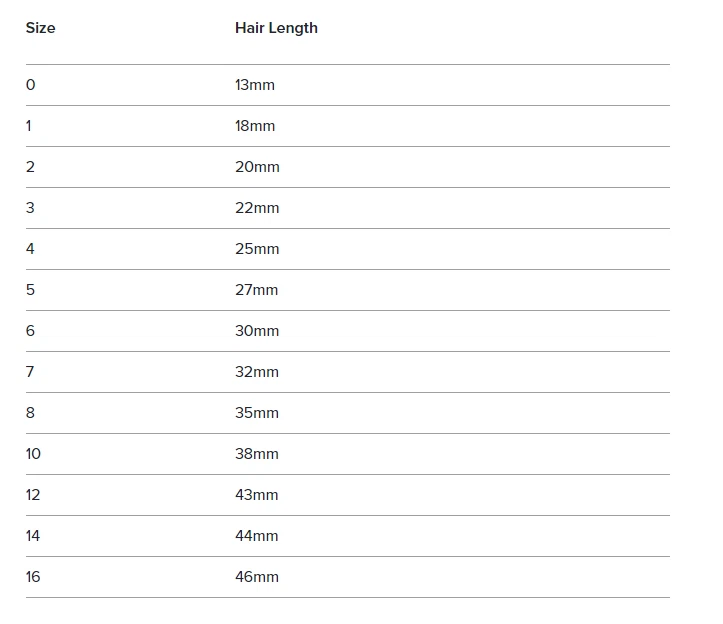Click size 12 in the Size column
The image size is (723, 624).
coord(33,495)
